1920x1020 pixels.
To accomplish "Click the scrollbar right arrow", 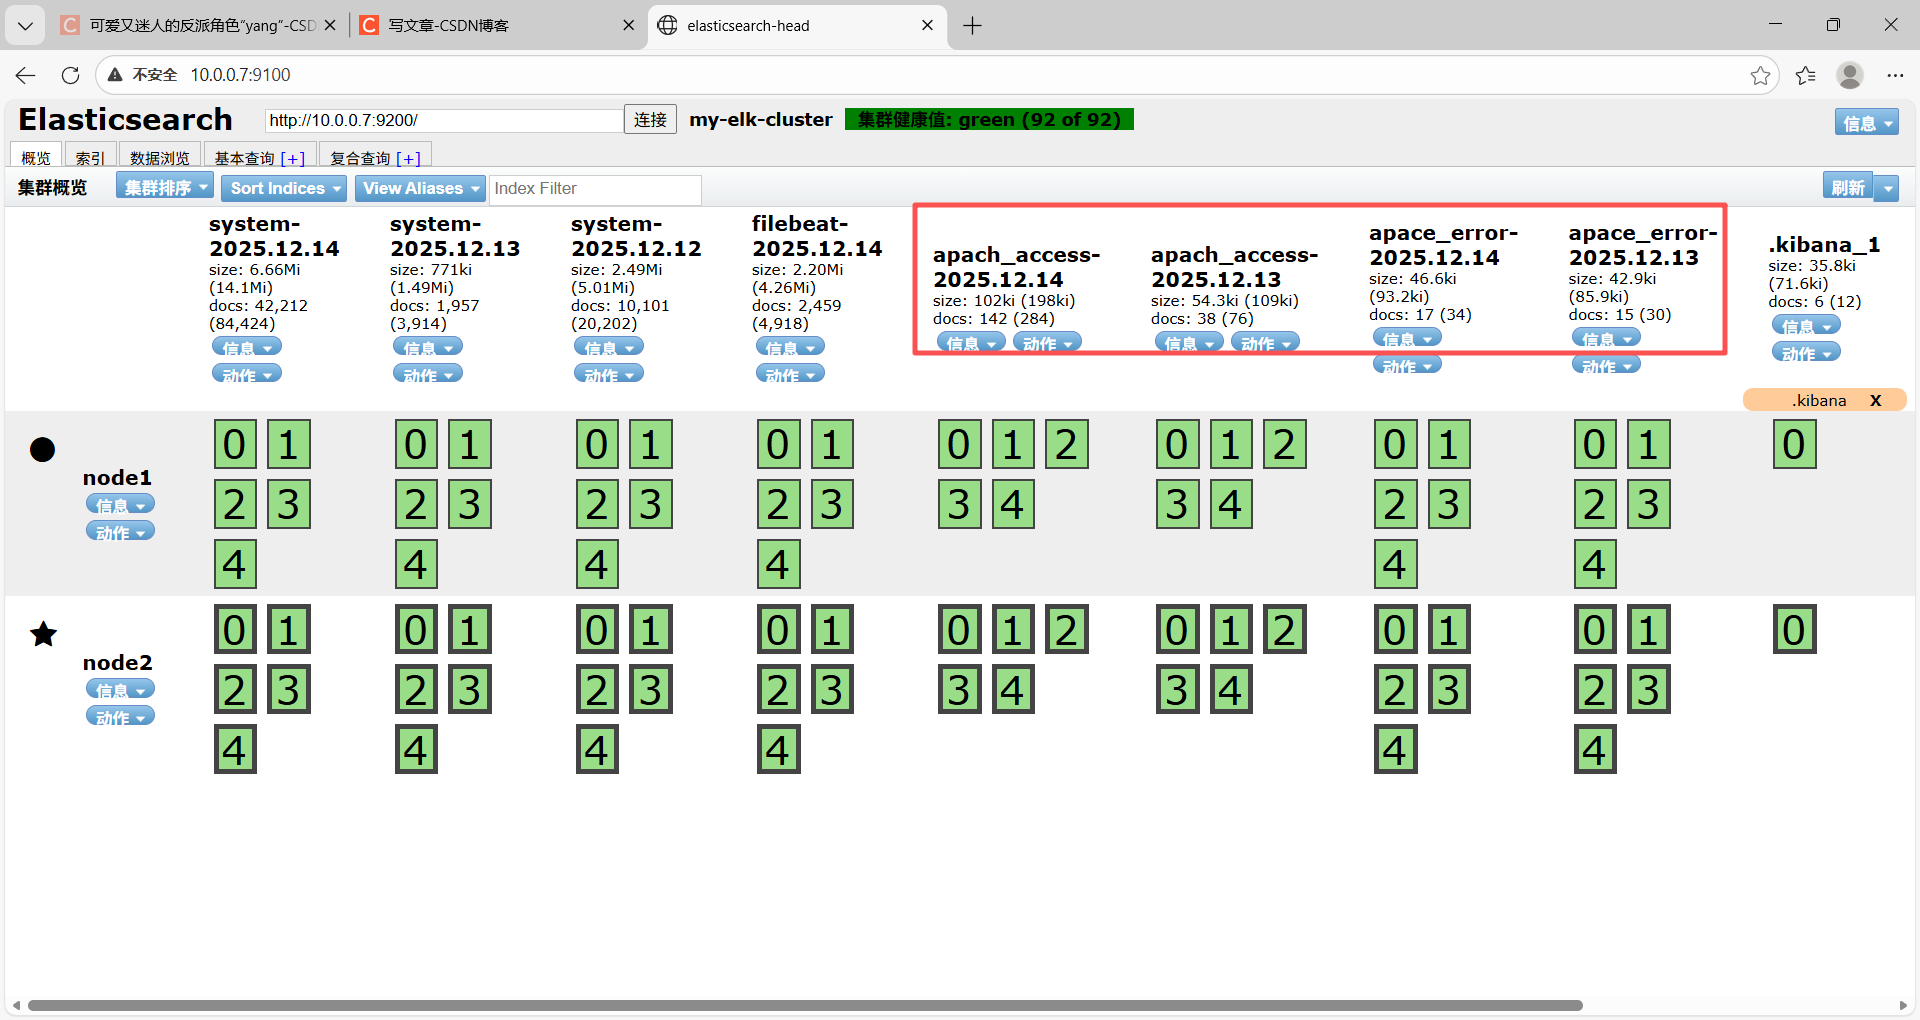I will click(1903, 1005).
